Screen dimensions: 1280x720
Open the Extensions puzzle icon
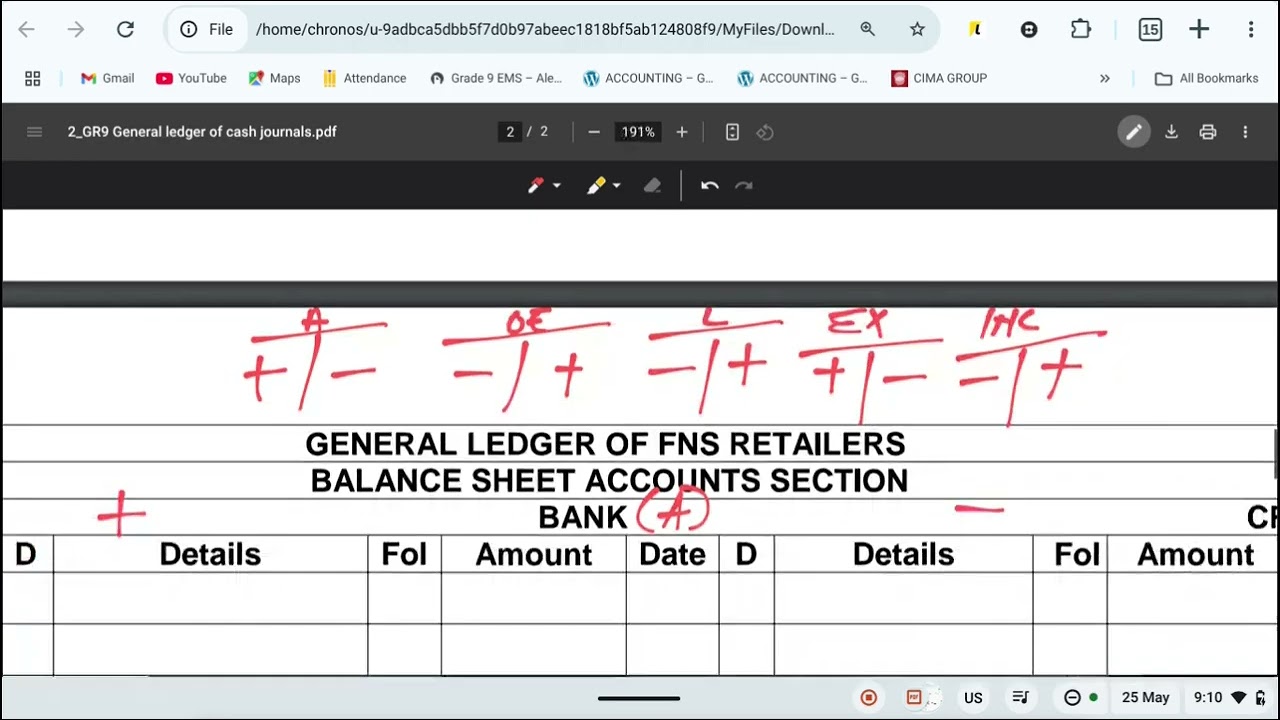[x=1080, y=30]
